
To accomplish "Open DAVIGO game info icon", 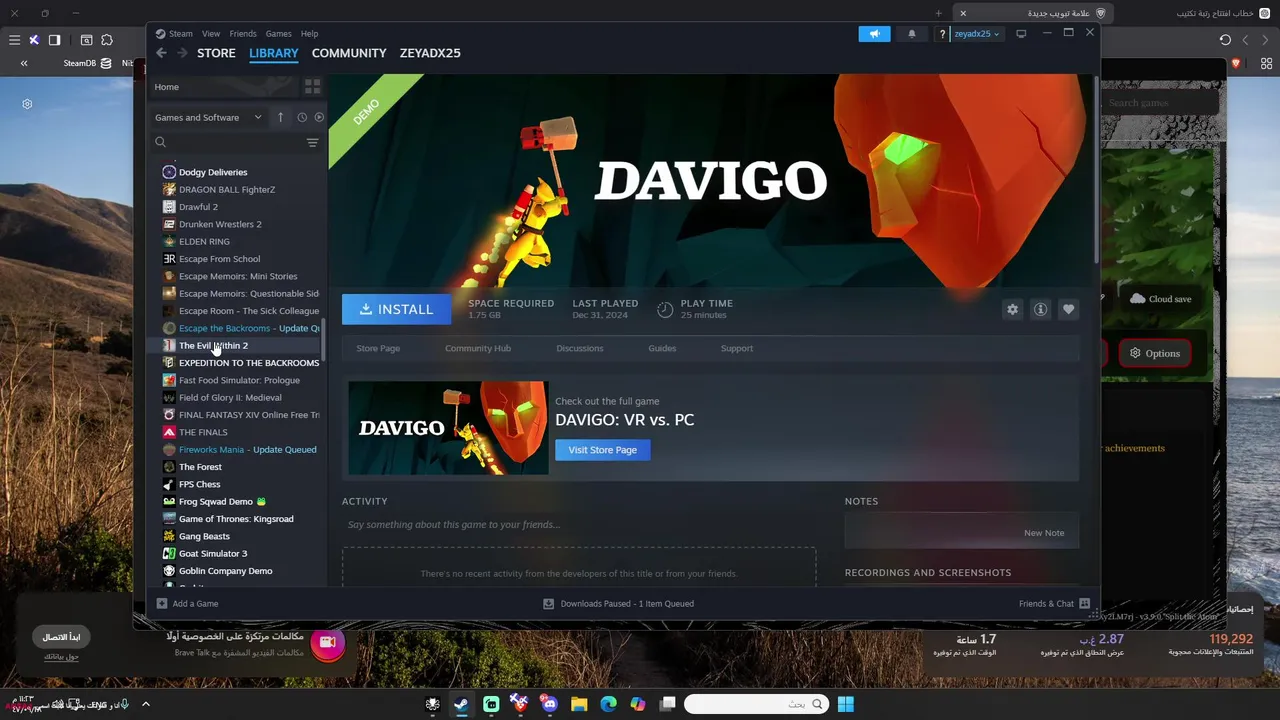I will [x=1040, y=310].
